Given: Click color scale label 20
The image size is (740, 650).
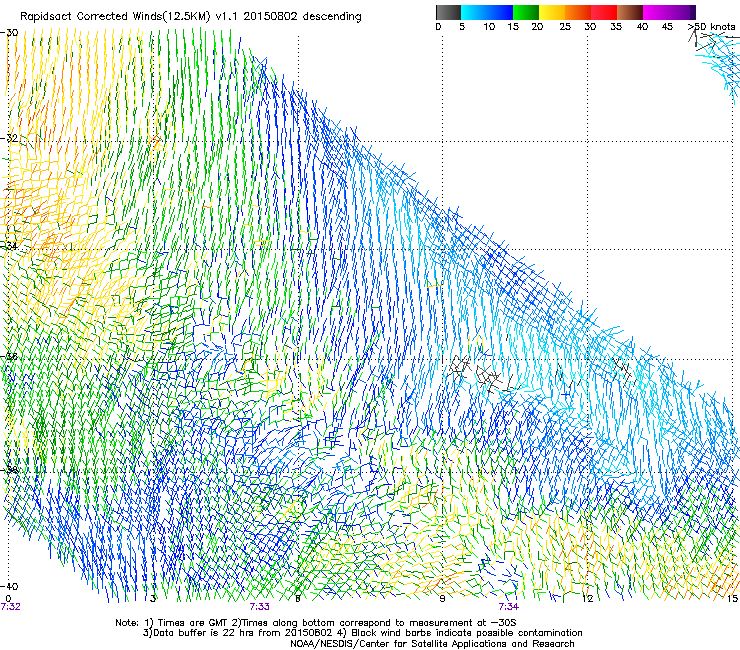Looking at the screenshot, I should [537, 27].
